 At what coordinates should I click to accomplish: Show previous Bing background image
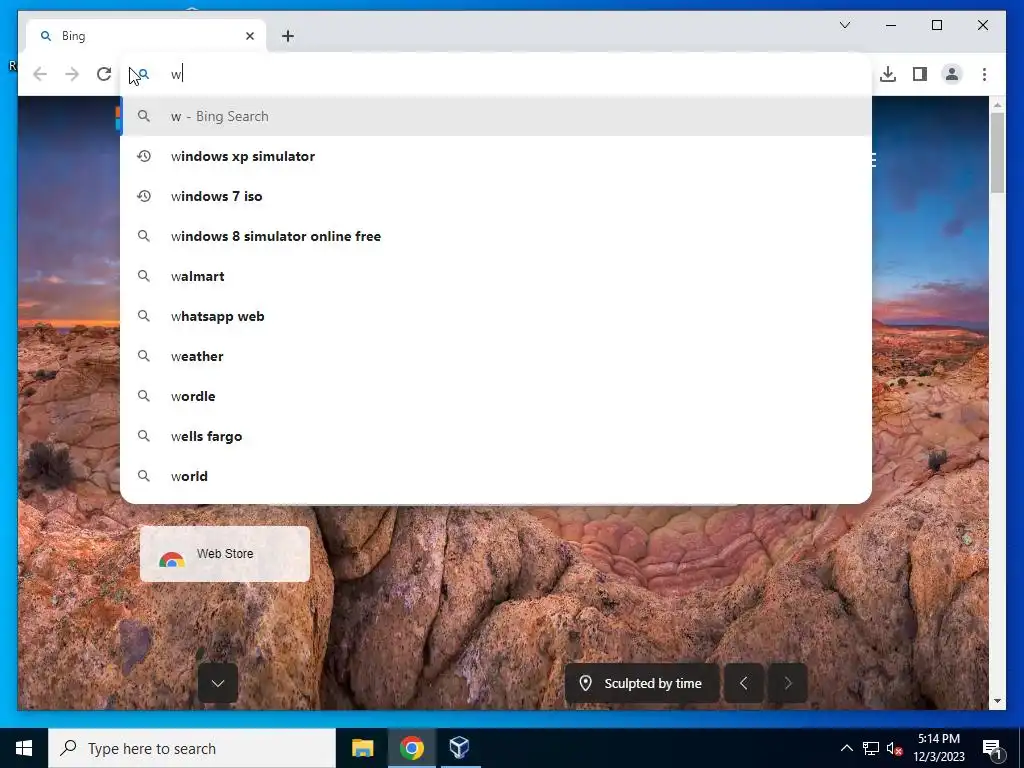click(743, 683)
